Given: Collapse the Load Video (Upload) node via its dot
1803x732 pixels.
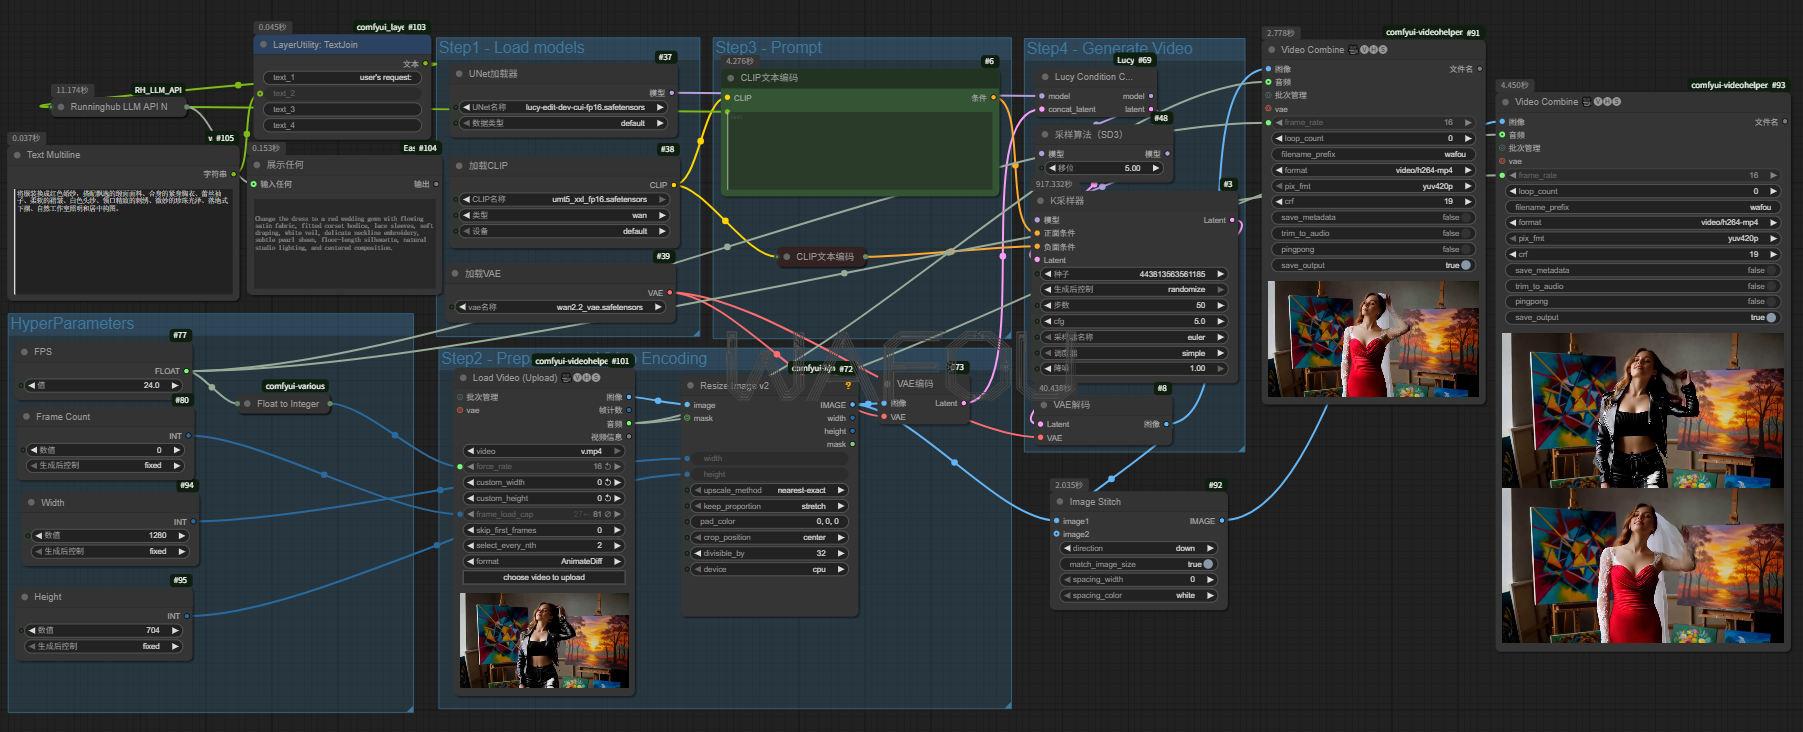Looking at the screenshot, I should pos(463,378).
